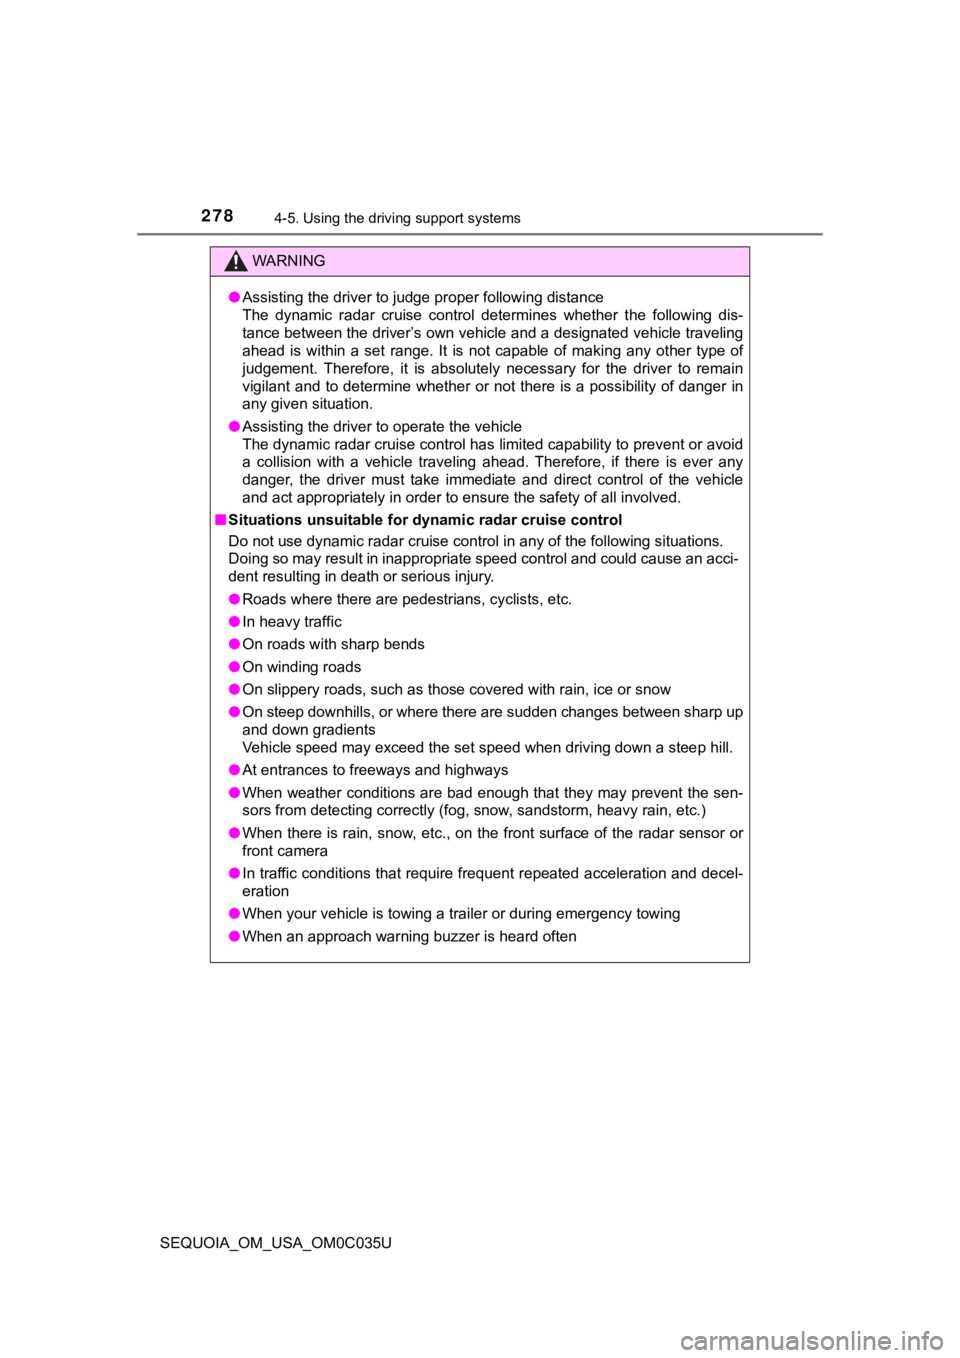Select the page number 278

click(x=217, y=216)
